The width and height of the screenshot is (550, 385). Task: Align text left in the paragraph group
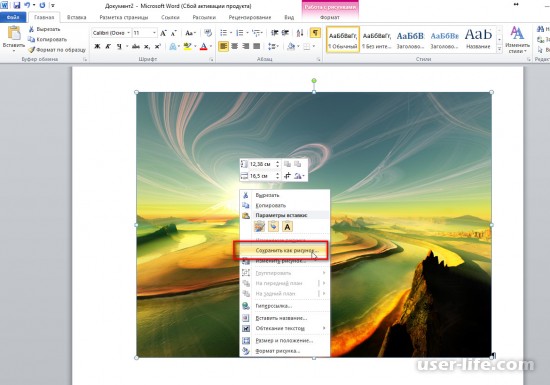point(223,46)
